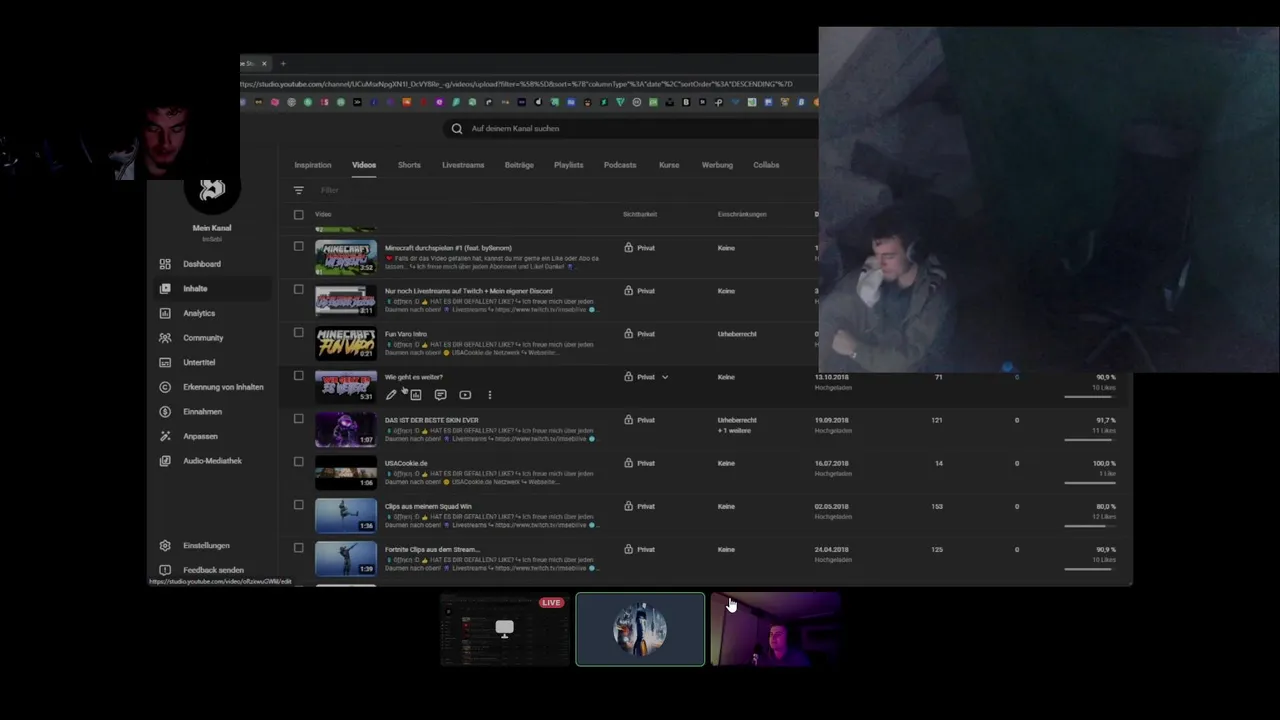This screenshot has height=720, width=1280.
Task: Switch to Podcasts tab
Action: [x=620, y=165]
